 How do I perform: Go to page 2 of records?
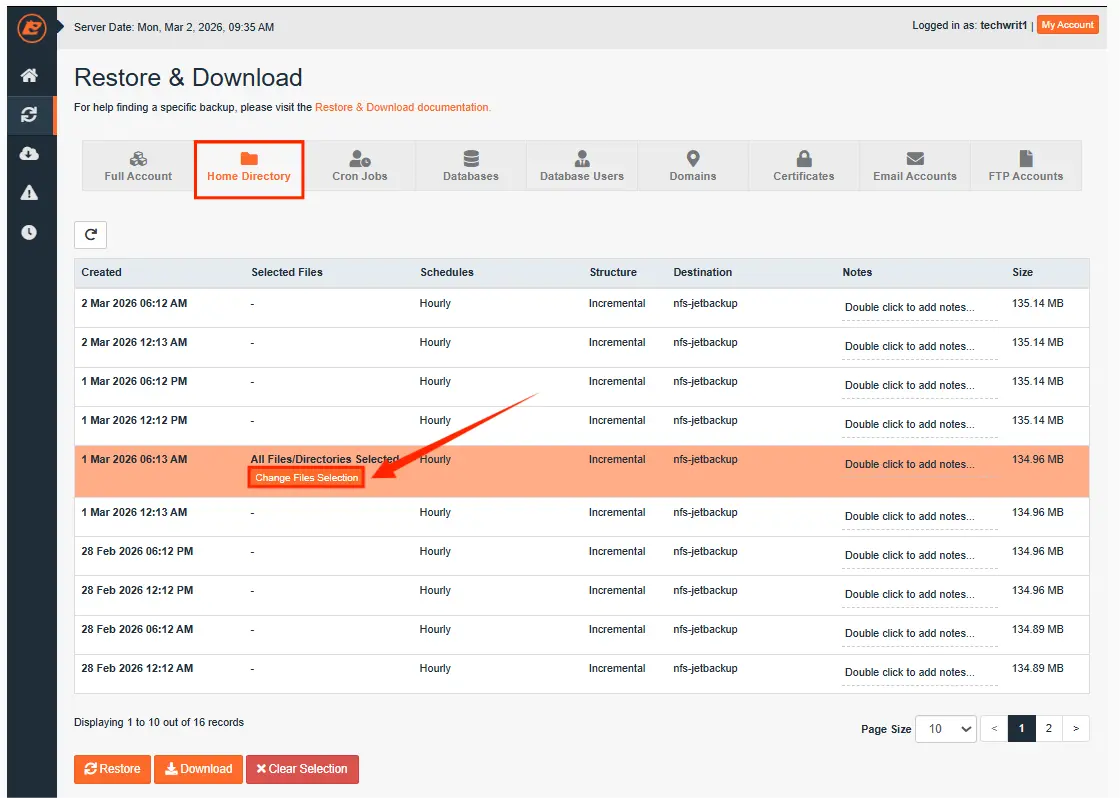(x=1048, y=729)
